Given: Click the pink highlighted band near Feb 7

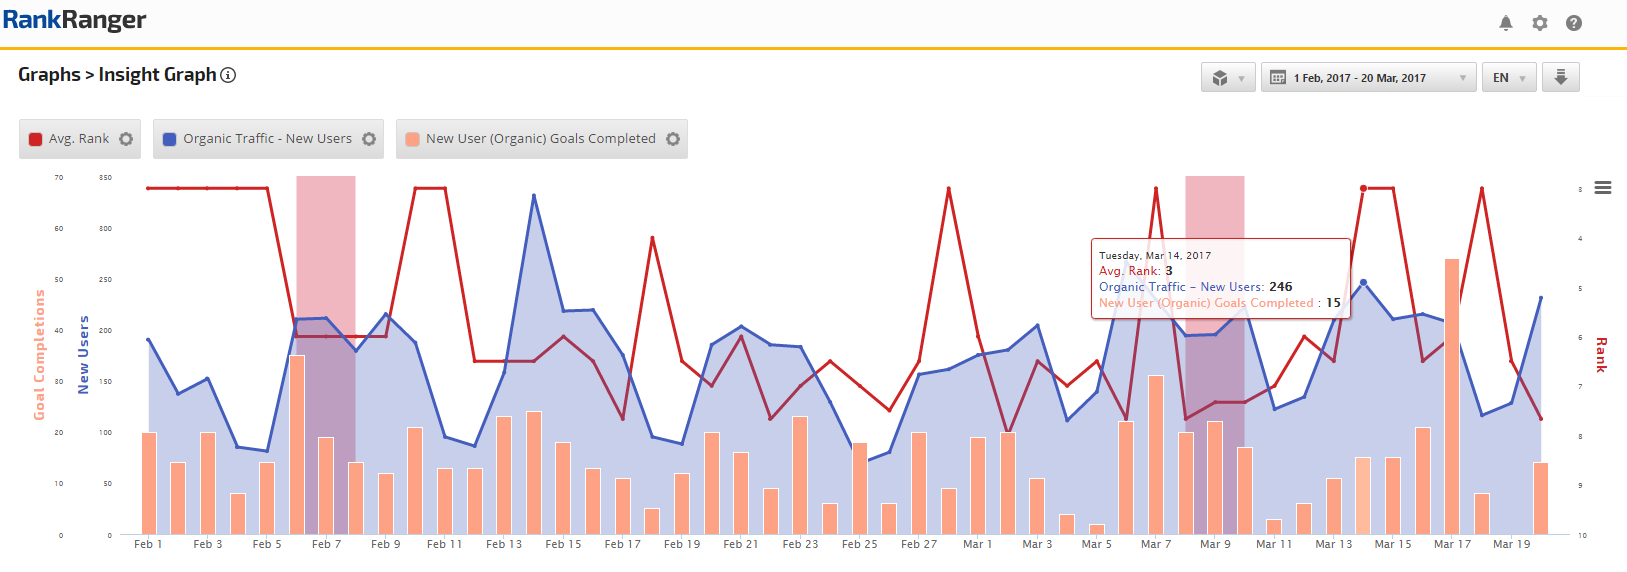Looking at the screenshot, I should pyautogui.click(x=325, y=250).
